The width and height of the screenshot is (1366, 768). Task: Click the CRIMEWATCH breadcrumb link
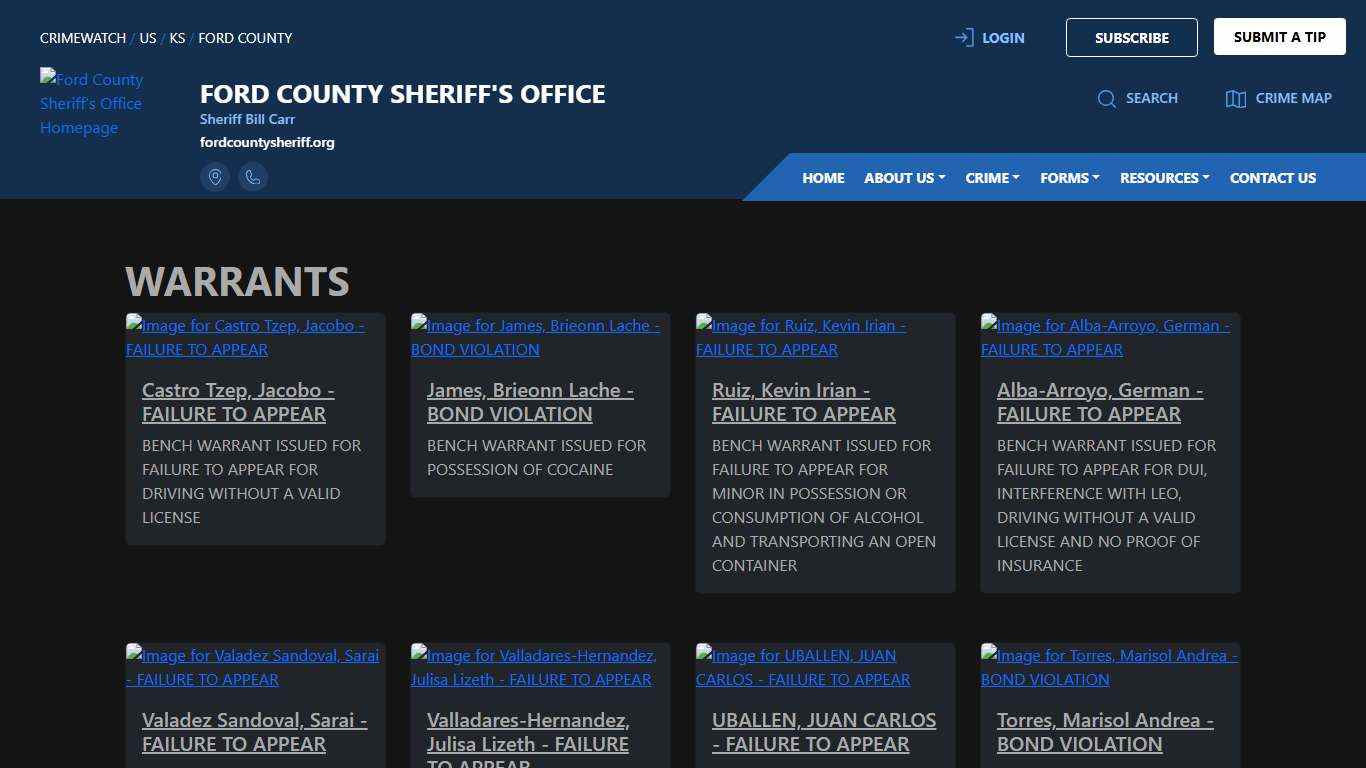click(x=83, y=38)
